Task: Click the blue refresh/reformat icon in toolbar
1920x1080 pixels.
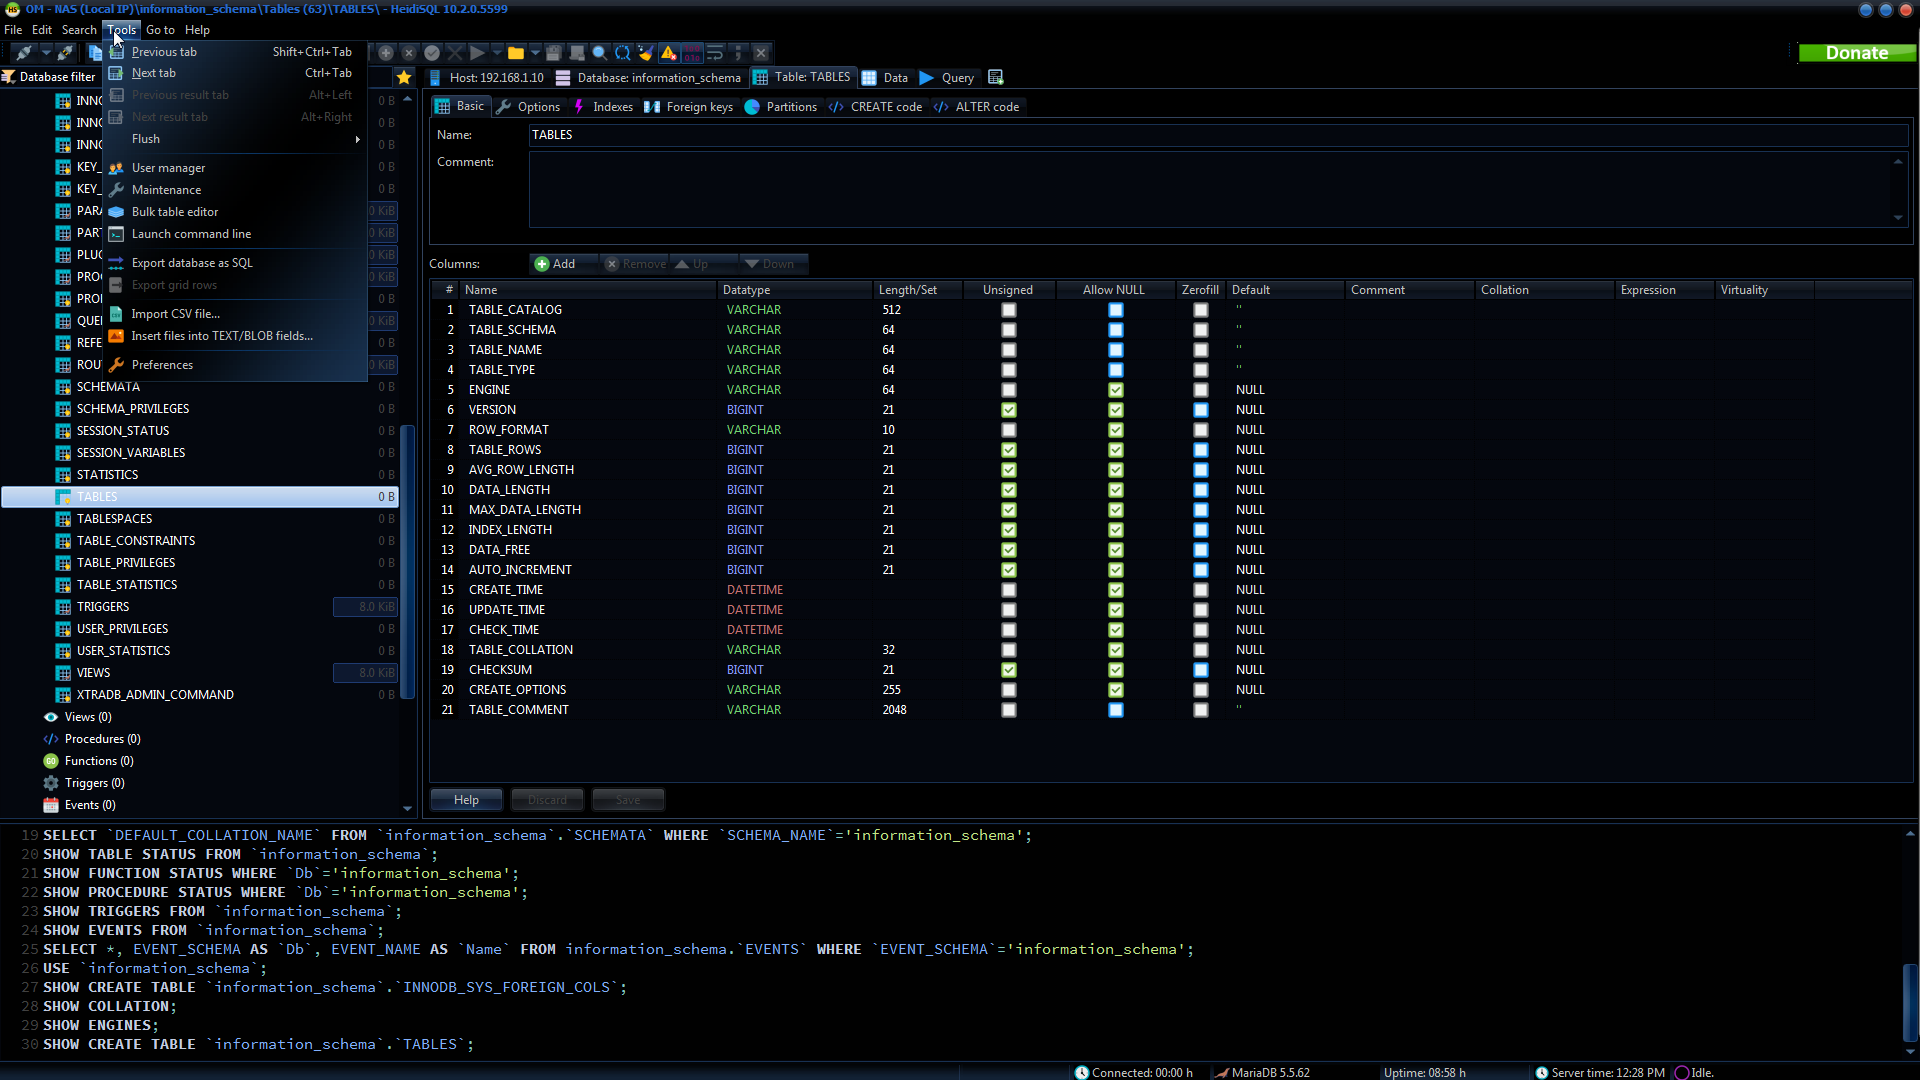Action: [622, 53]
